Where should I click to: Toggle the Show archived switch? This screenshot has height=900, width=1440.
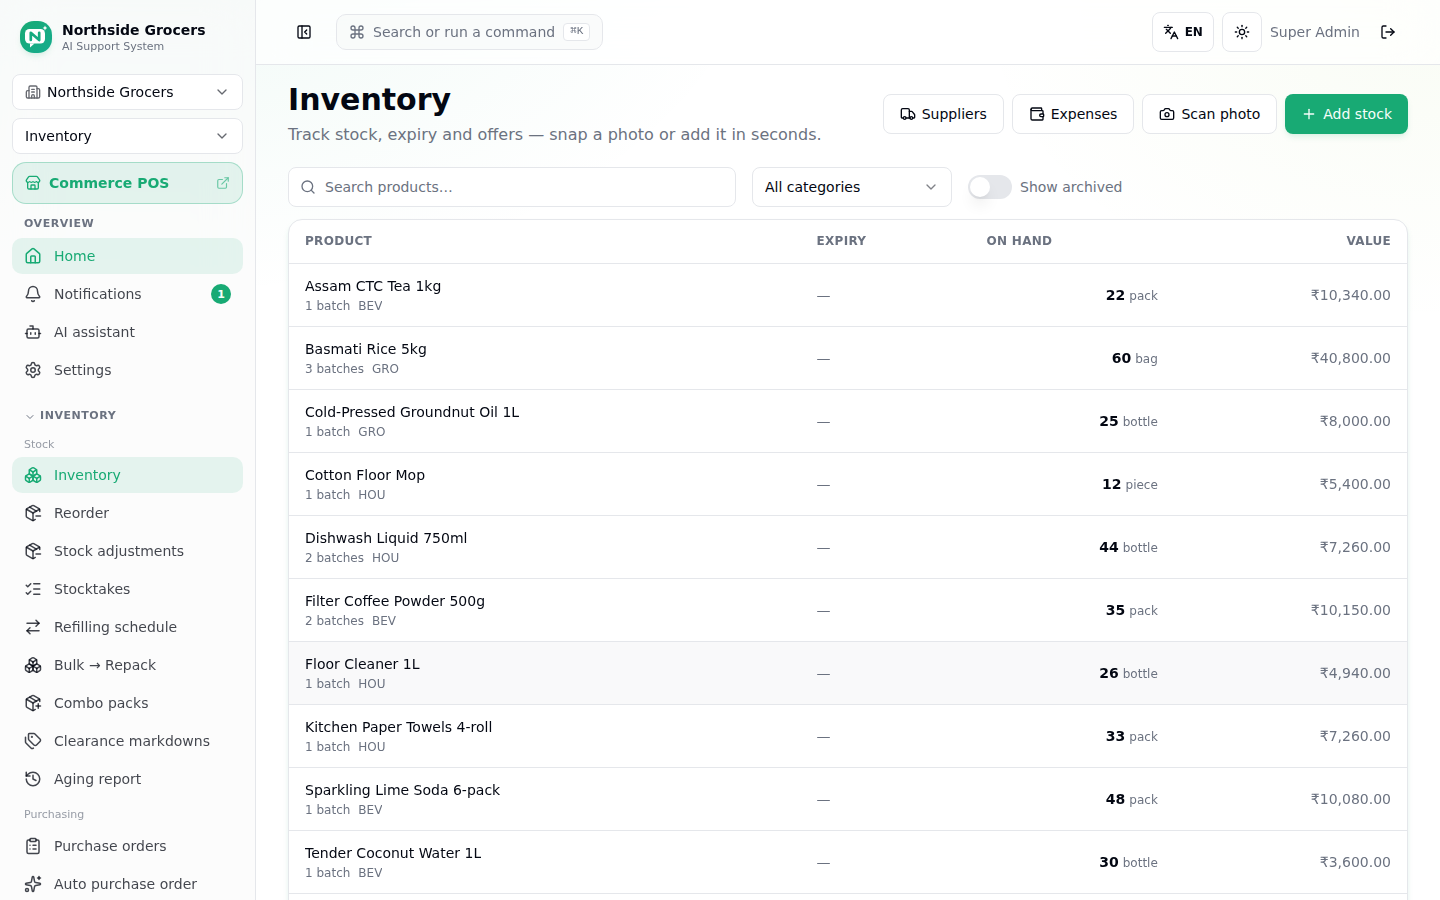coord(990,187)
